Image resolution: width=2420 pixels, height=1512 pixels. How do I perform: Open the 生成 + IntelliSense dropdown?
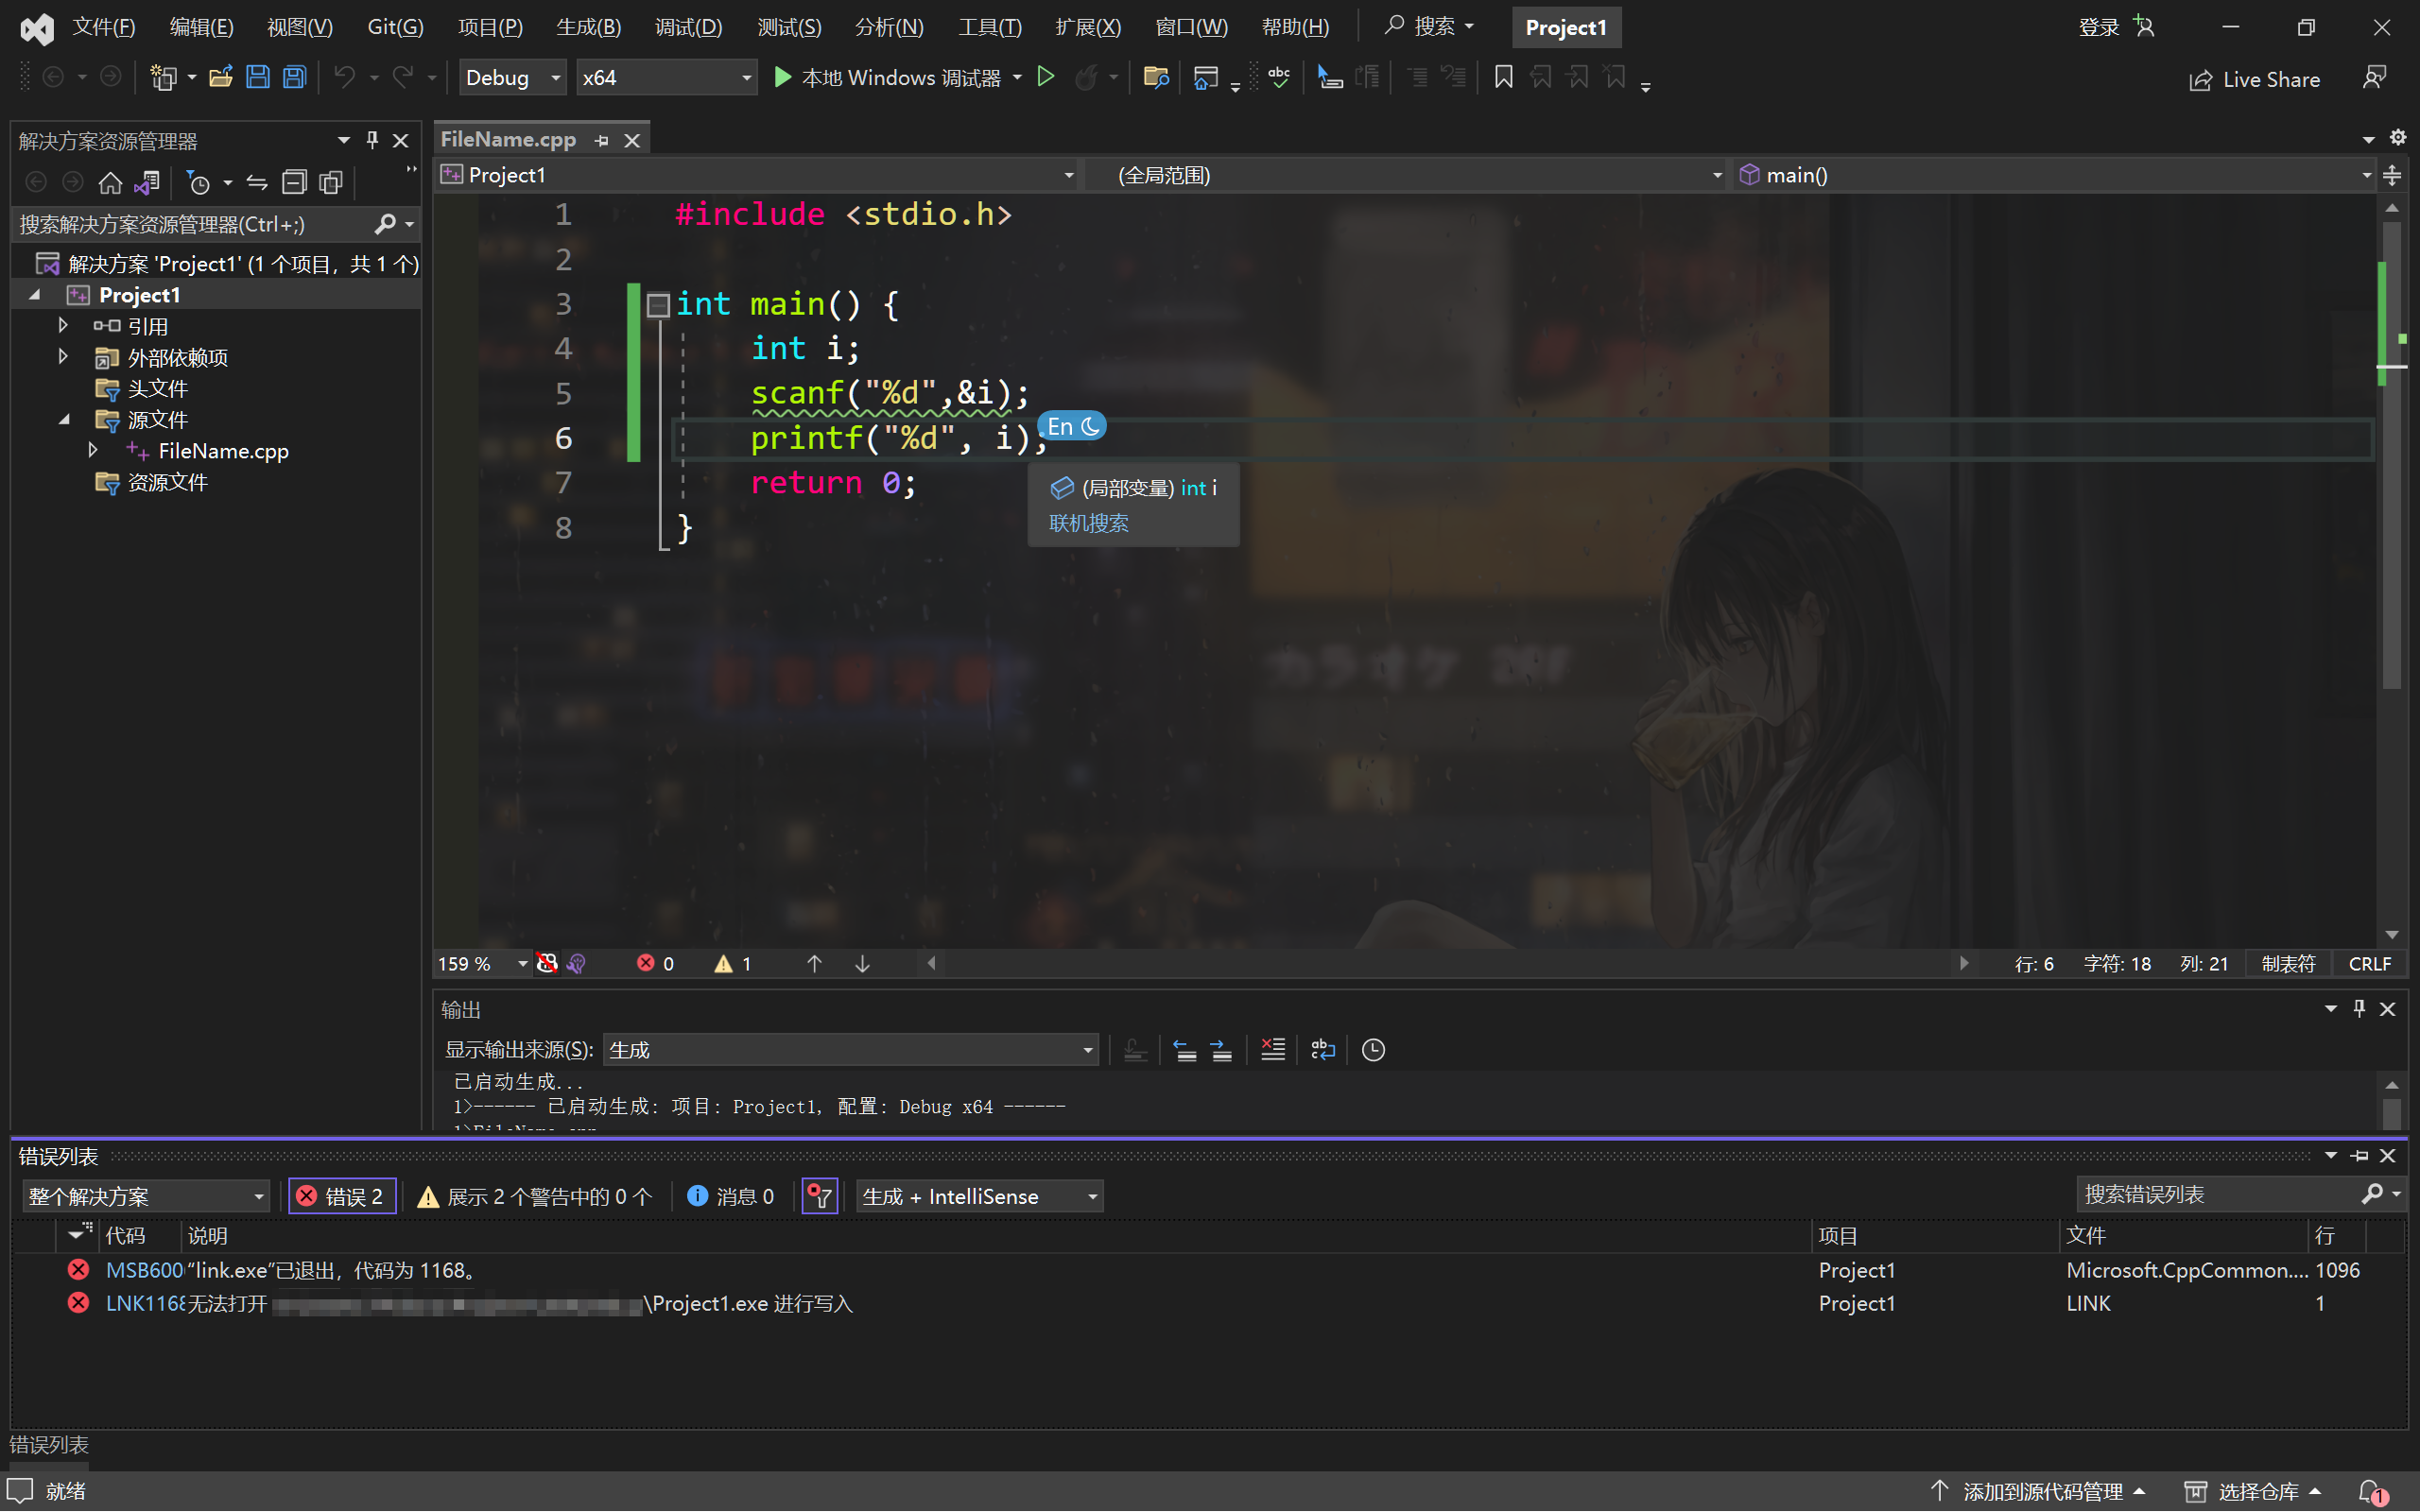pyautogui.click(x=980, y=1196)
